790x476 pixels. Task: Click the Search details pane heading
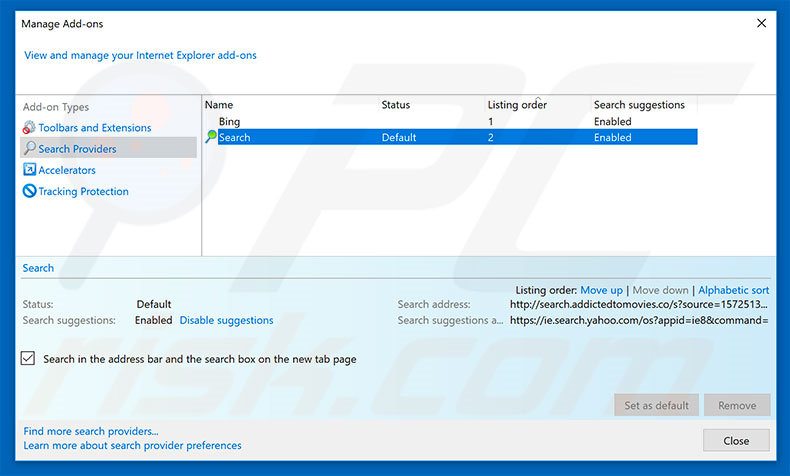38,268
